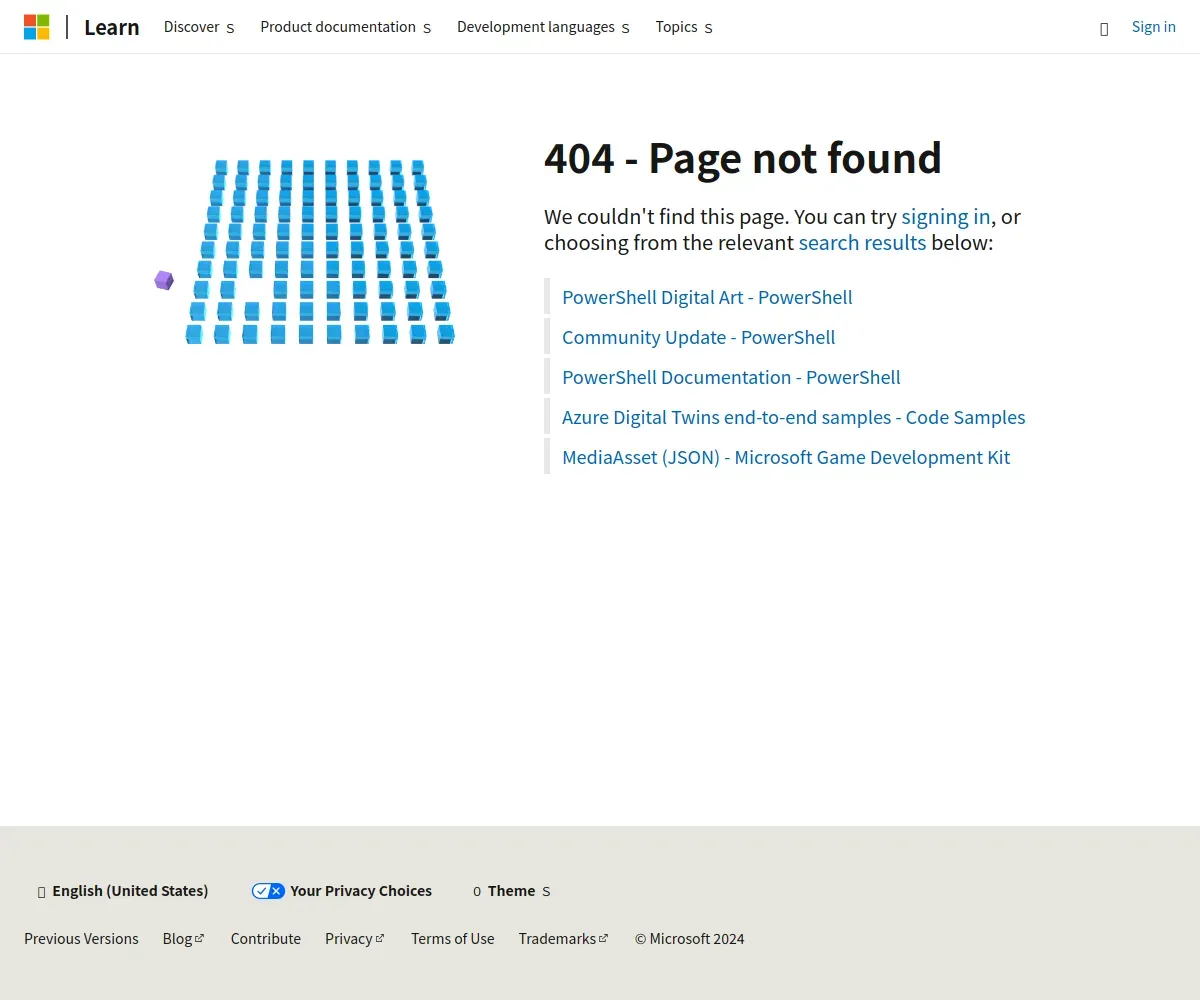Open the Trademarks footer link
This screenshot has width=1200, height=1000.
pos(564,939)
